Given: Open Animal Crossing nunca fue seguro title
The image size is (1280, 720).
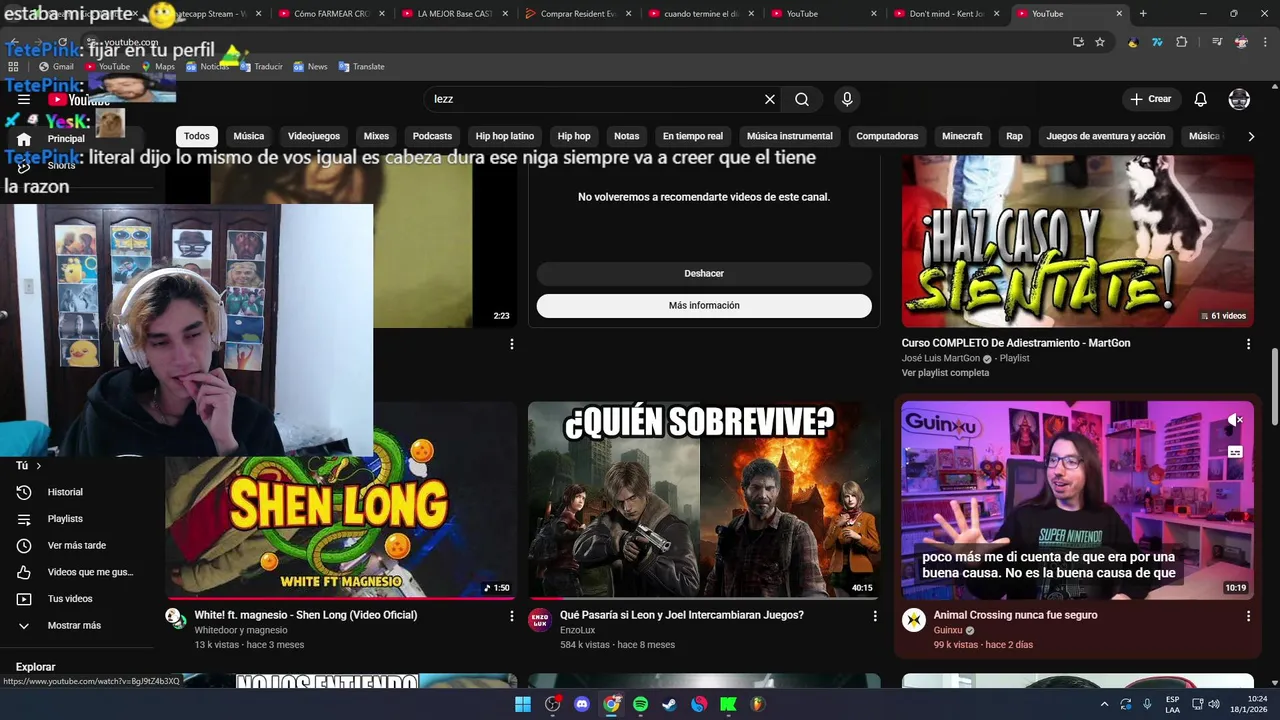Looking at the screenshot, I should point(1015,615).
